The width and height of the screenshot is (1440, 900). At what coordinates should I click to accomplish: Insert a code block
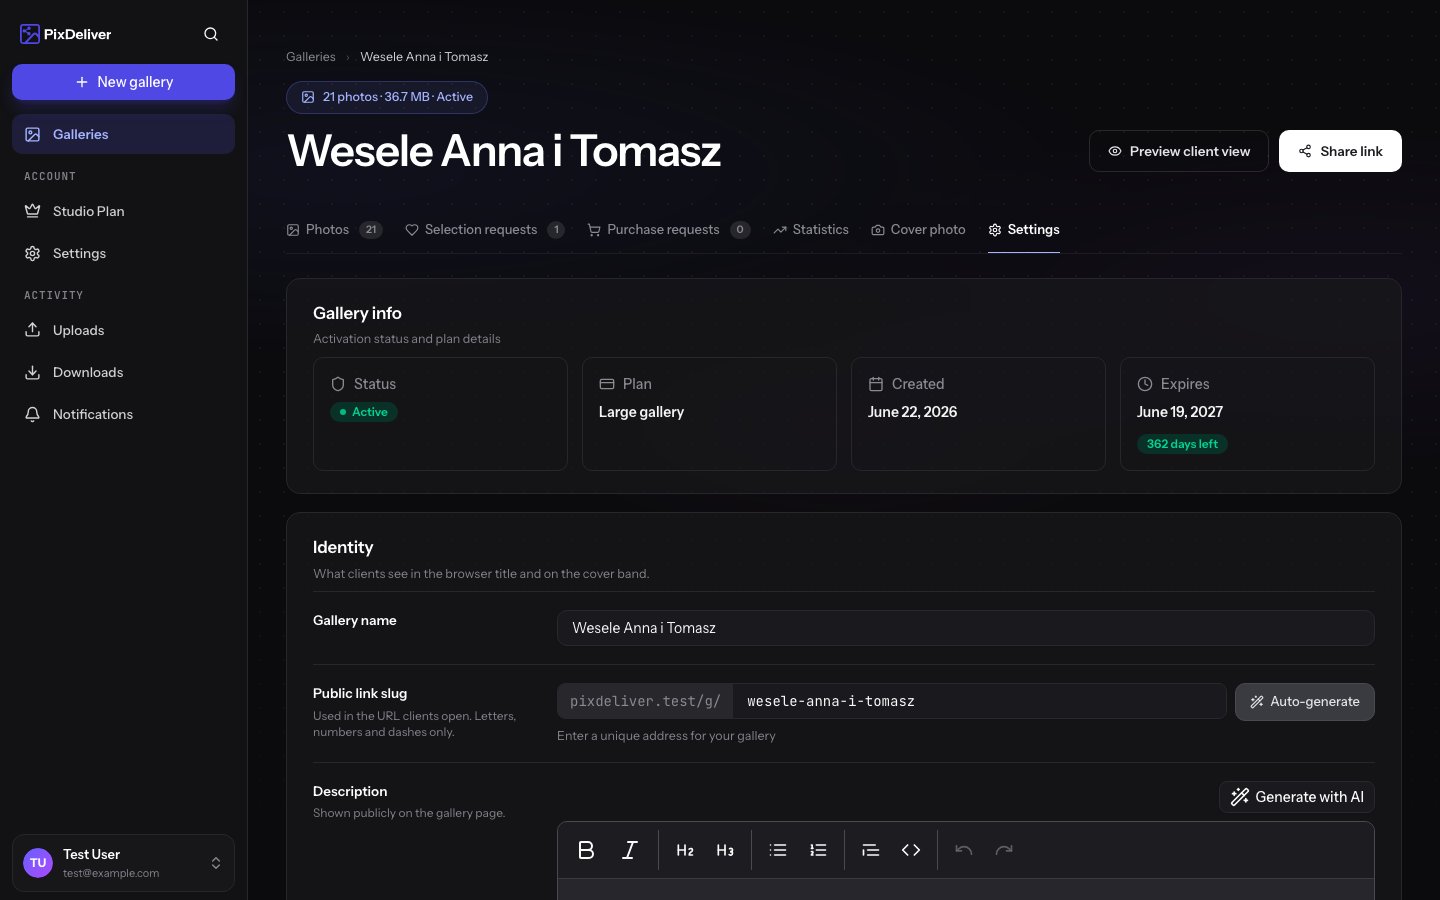[911, 850]
